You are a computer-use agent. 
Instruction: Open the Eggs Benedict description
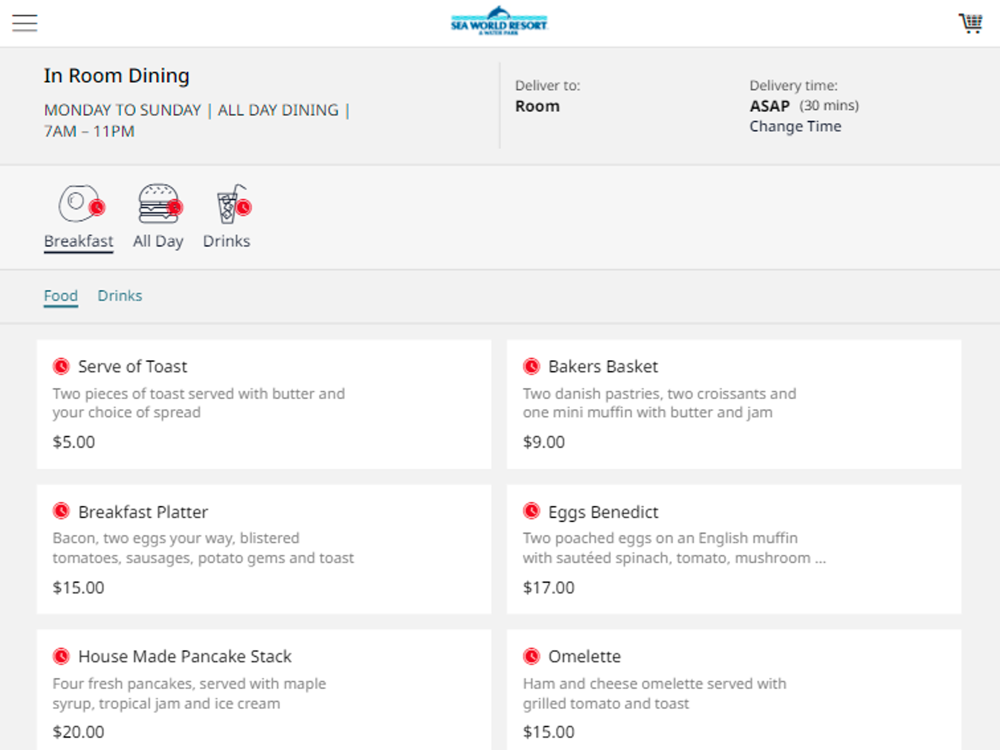(674, 548)
